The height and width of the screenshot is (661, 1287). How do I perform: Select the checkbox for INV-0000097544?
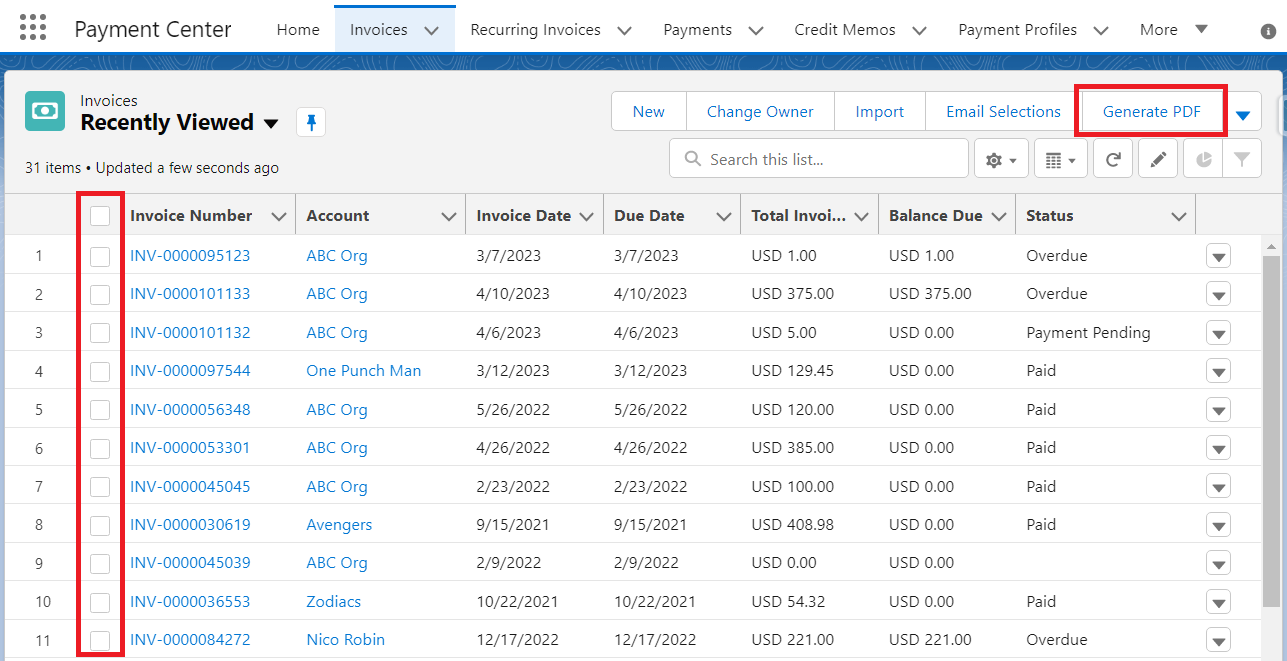(x=100, y=371)
